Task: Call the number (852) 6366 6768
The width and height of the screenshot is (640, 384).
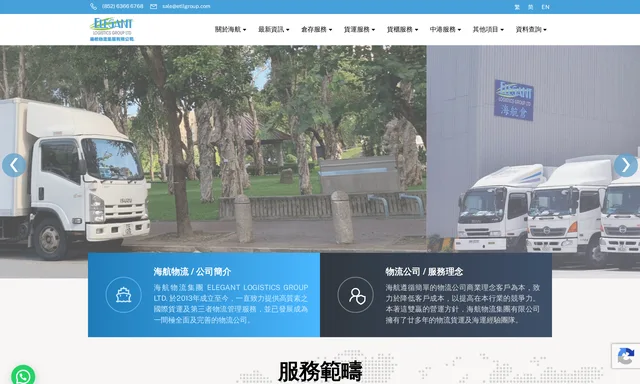Action: (x=122, y=7)
